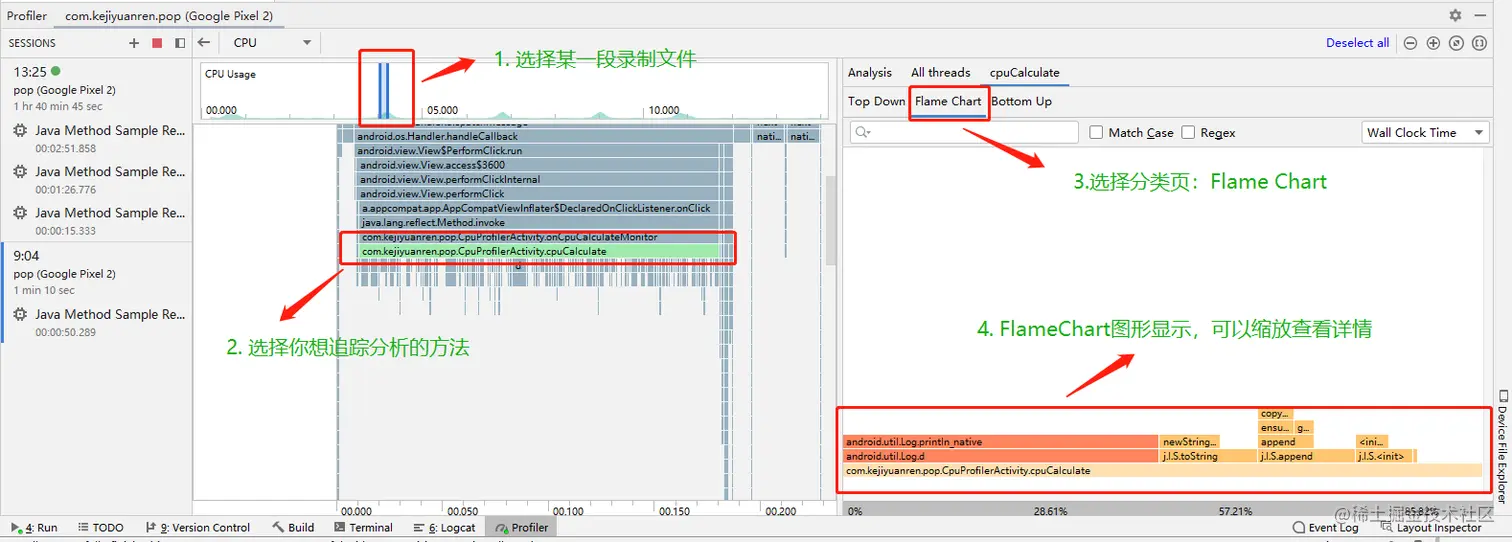Screen dimensions: 1512x542
Task: Click the search magnifier history icon
Action: (x=863, y=132)
